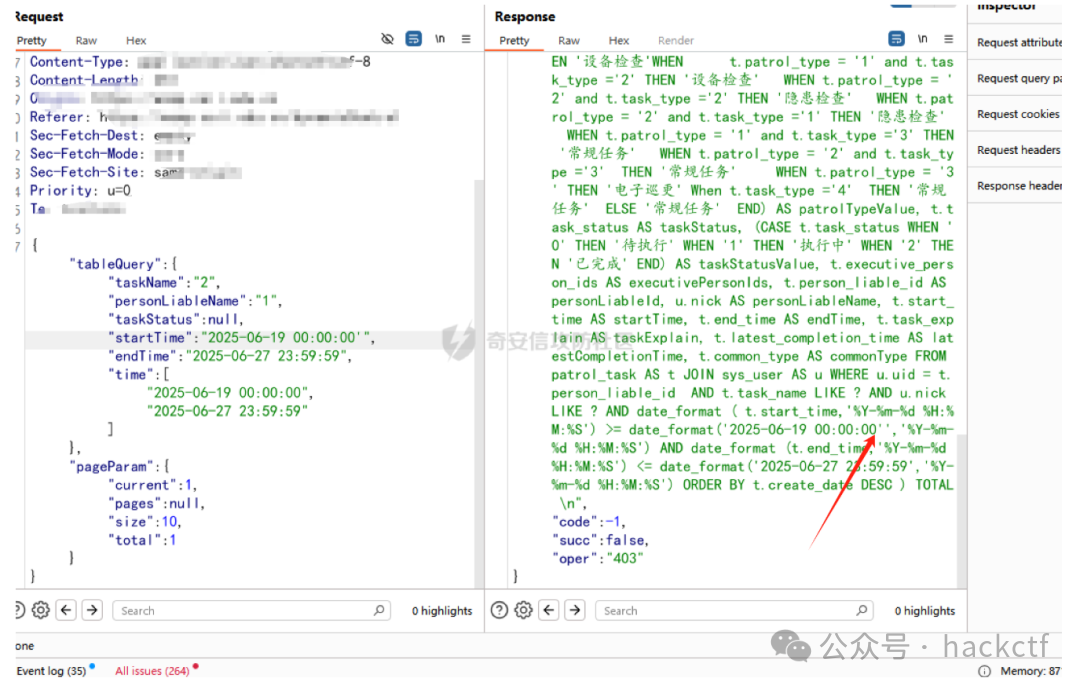The width and height of the screenshot is (1080, 689).
Task: Switch Response view to Hex tab
Action: 619,40
